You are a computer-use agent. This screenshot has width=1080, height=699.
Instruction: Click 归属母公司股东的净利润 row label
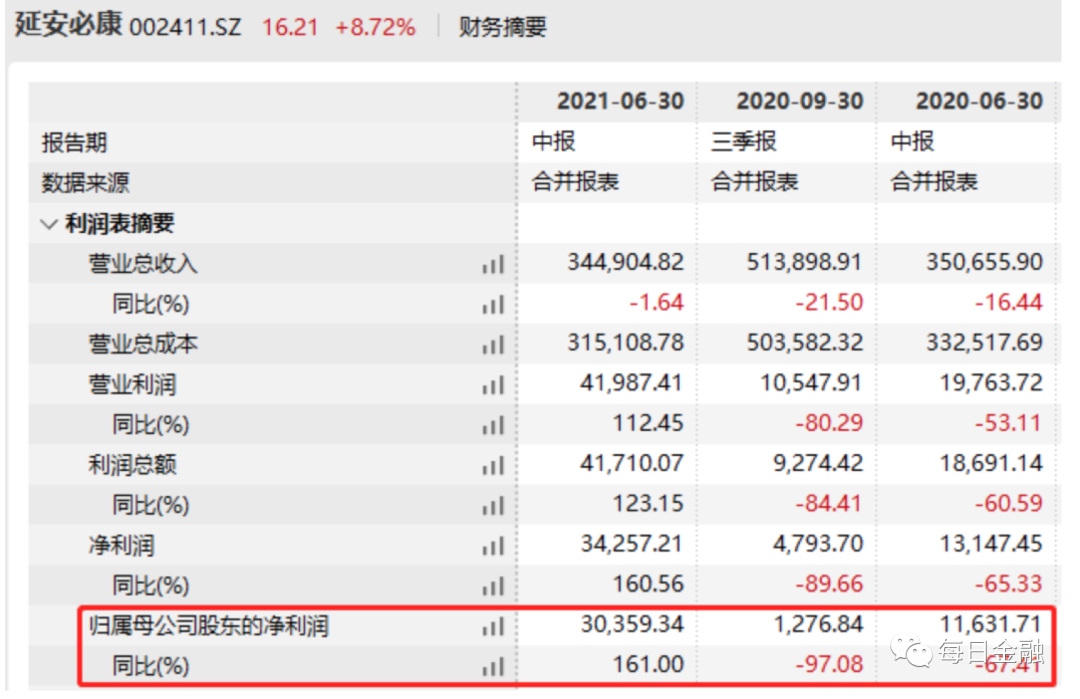point(209,626)
